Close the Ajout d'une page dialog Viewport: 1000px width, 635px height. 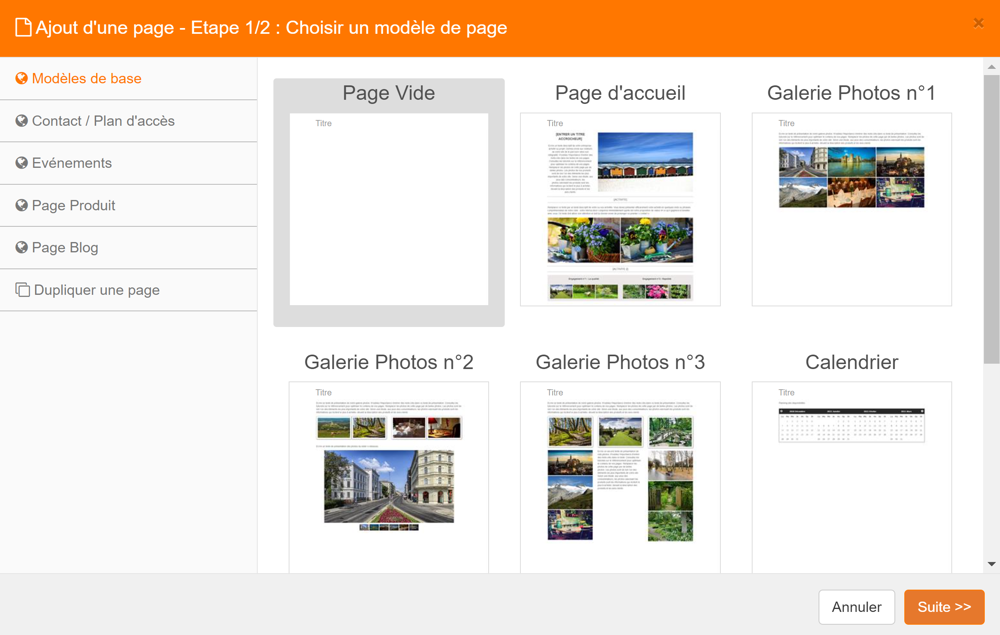[978, 23]
